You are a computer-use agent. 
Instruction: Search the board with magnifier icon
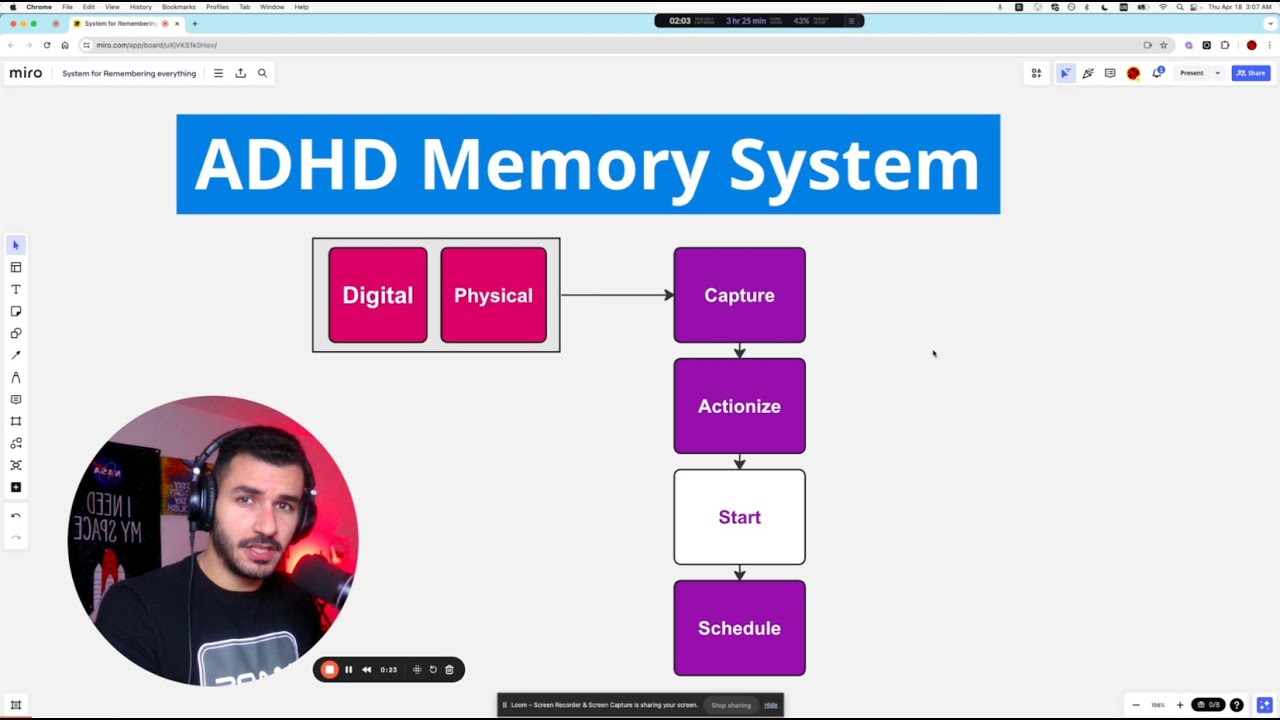[262, 73]
